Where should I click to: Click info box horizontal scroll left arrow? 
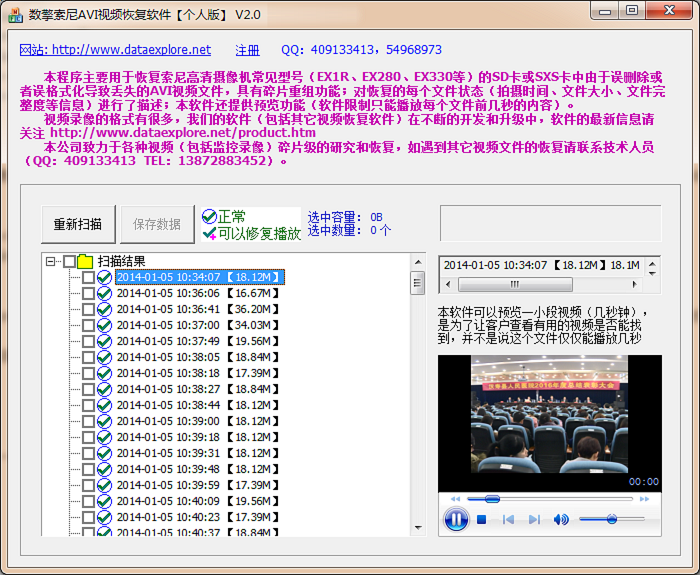(x=448, y=284)
